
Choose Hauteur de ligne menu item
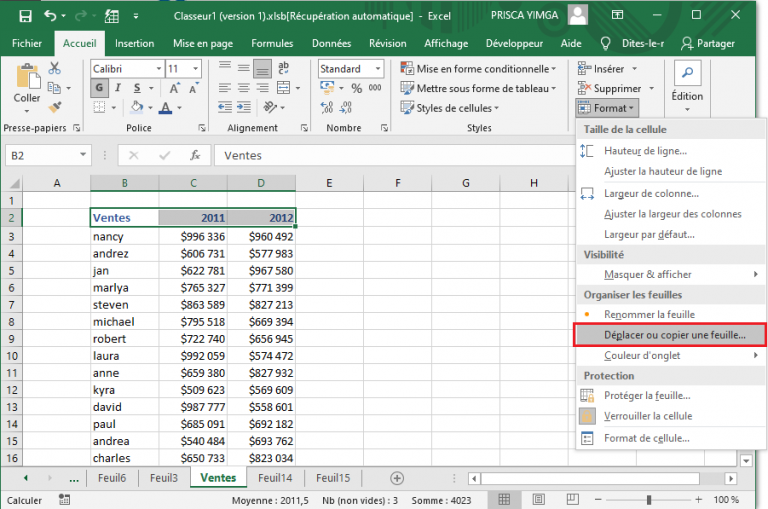[x=671, y=151]
